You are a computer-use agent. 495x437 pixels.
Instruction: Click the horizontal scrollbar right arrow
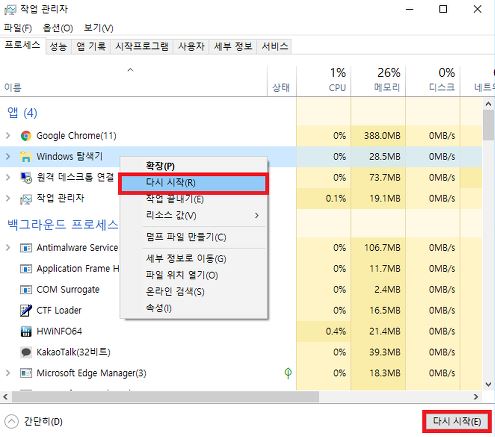click(476, 397)
